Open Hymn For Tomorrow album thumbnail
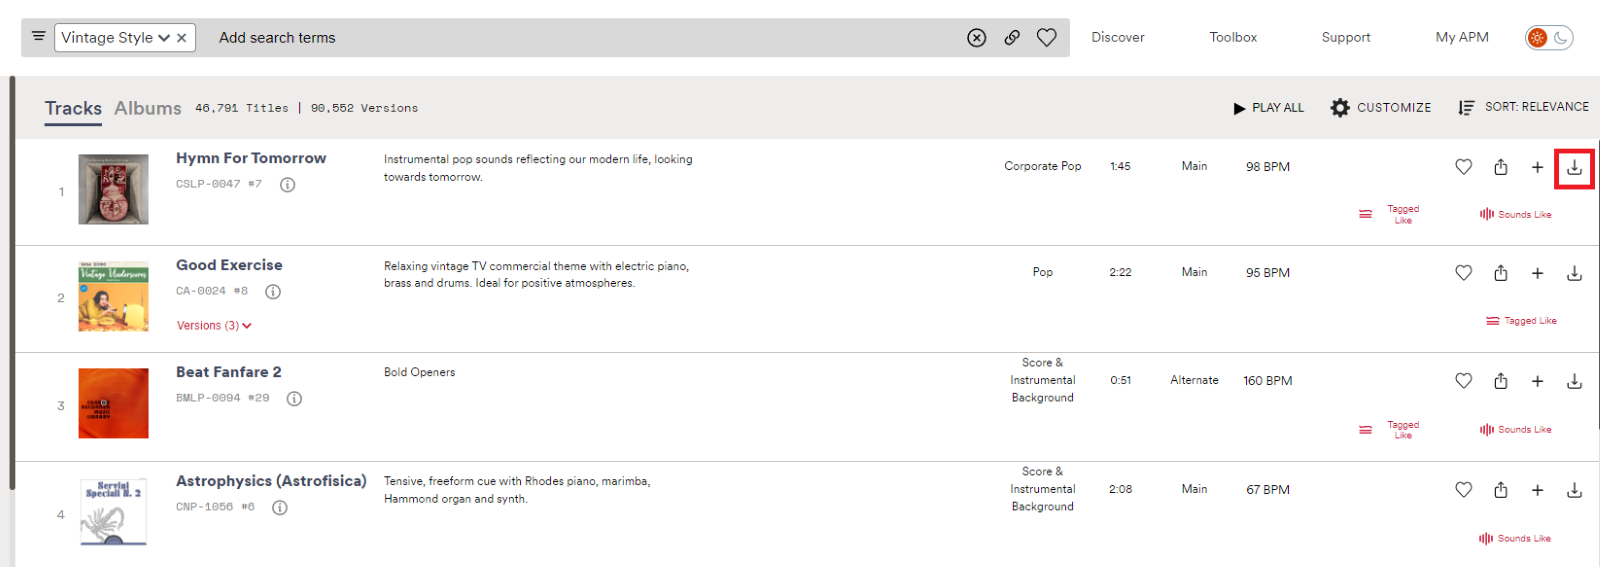 click(114, 189)
